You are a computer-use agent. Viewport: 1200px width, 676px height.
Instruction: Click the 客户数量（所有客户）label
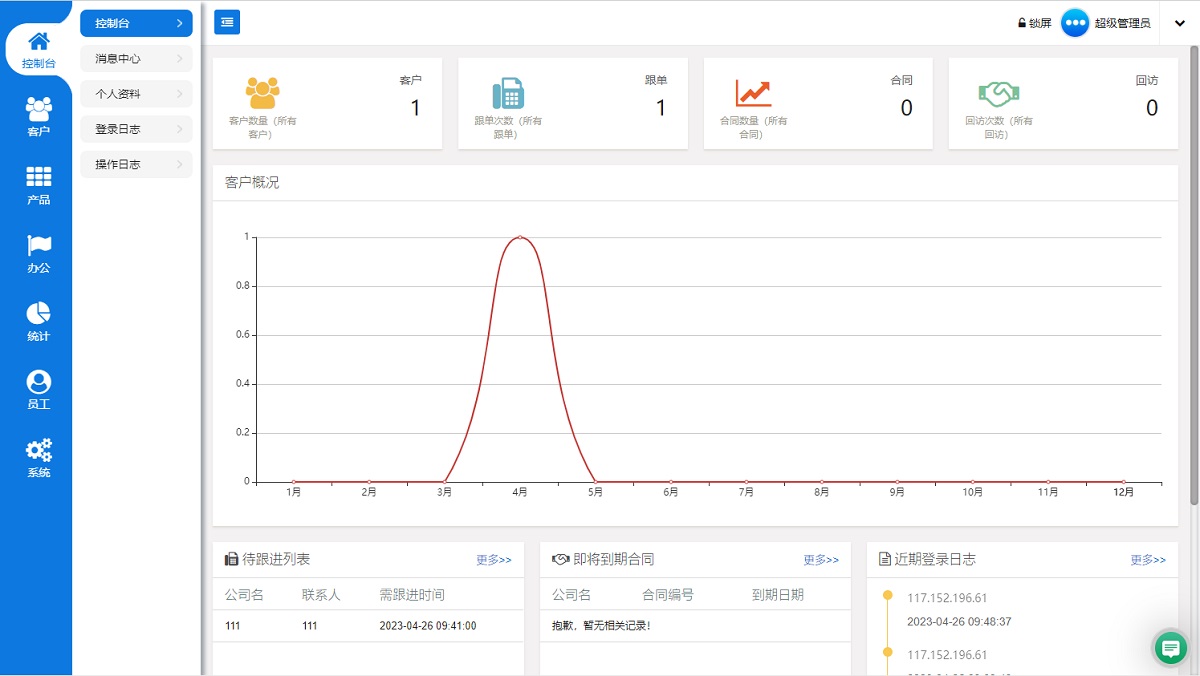click(x=263, y=127)
